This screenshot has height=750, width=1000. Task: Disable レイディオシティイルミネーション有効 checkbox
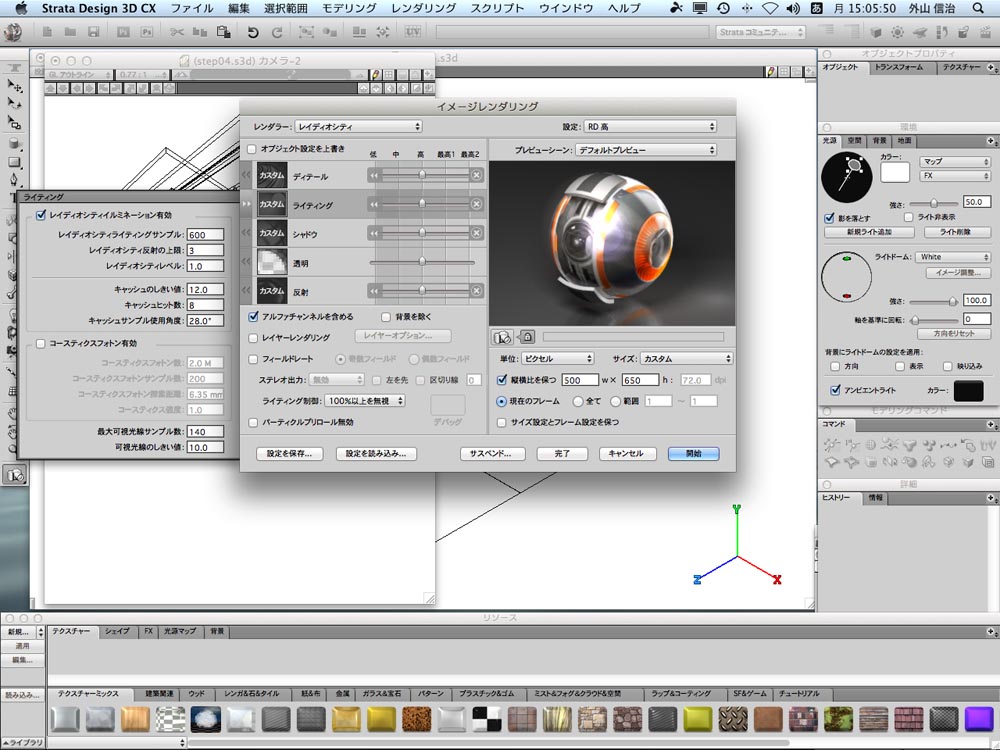[x=41, y=215]
